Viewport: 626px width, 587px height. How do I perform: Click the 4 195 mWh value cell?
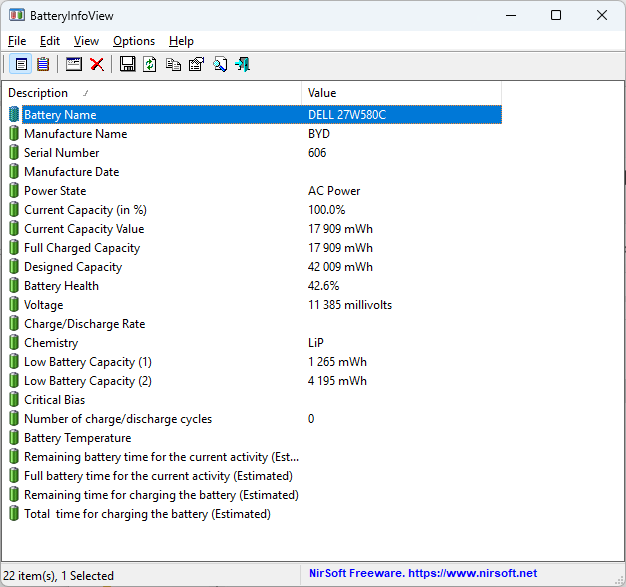(x=337, y=381)
